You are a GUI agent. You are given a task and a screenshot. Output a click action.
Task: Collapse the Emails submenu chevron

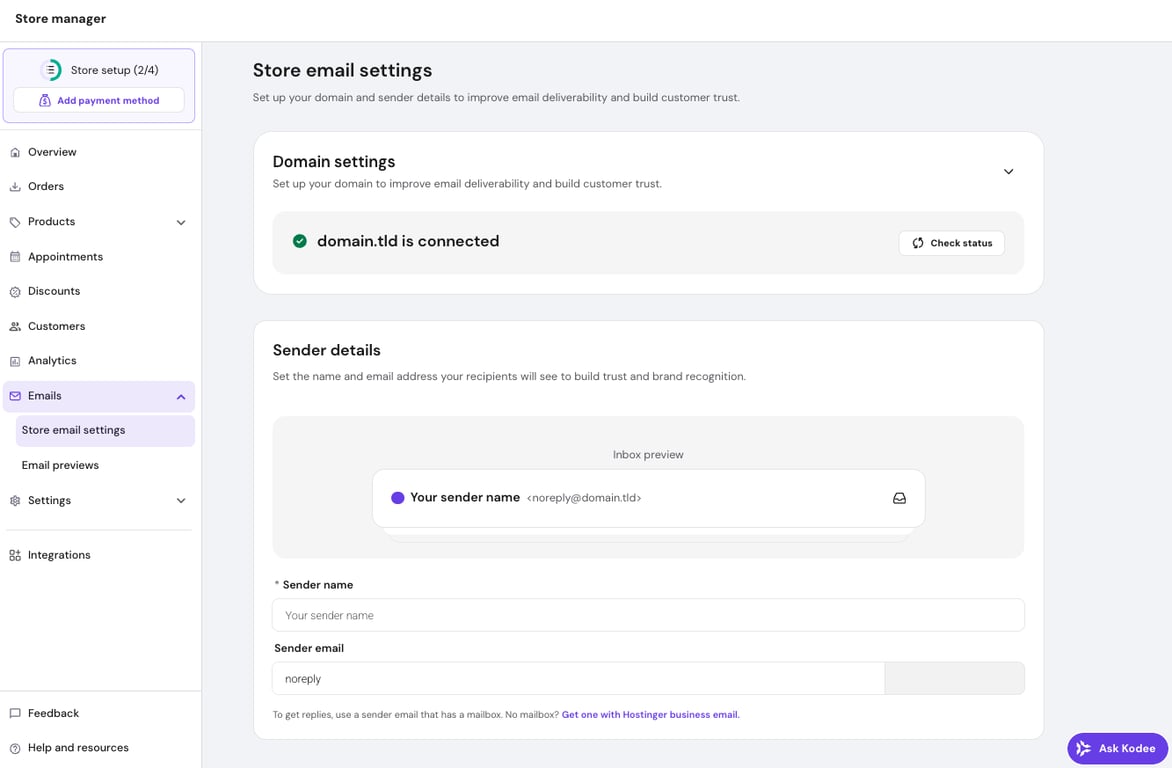click(181, 397)
